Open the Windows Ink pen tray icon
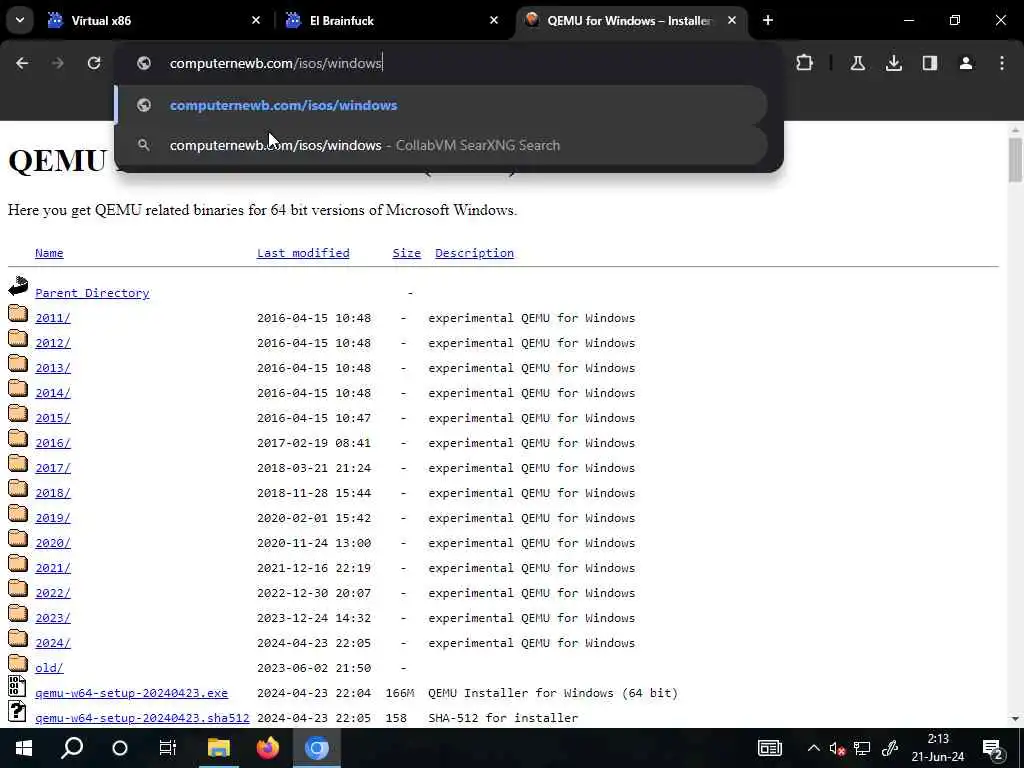The width and height of the screenshot is (1024, 768). (x=889, y=748)
